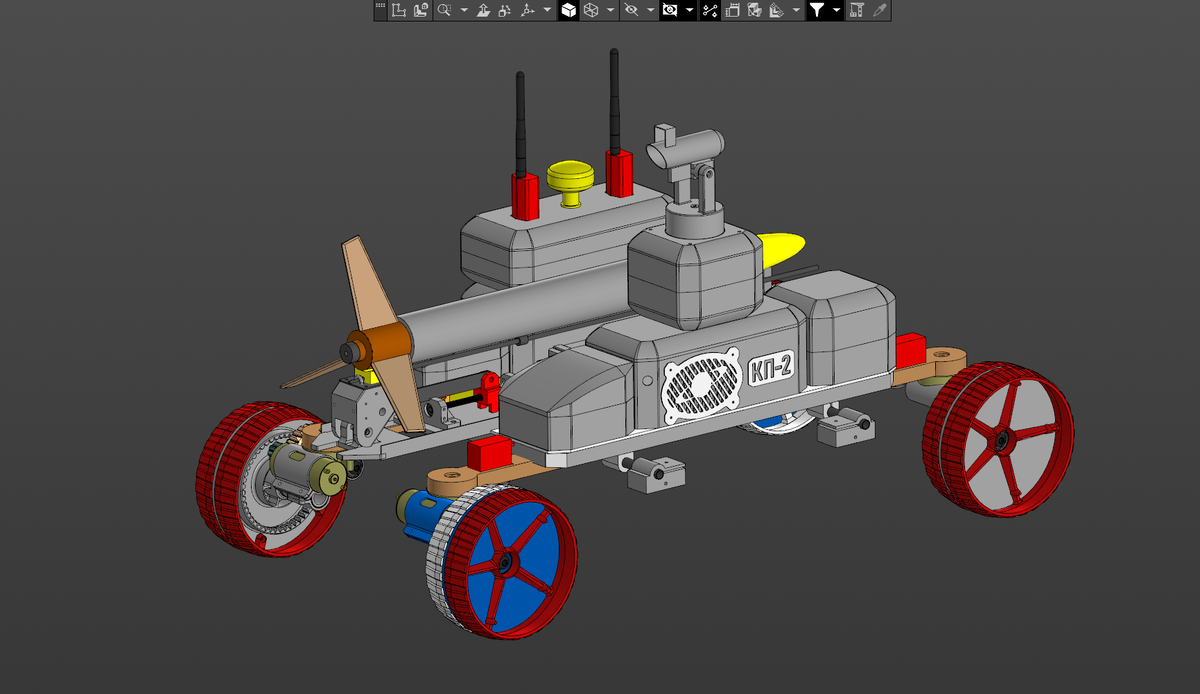Click the constraints nodes icon
1200x694 pixels.
click(710, 10)
